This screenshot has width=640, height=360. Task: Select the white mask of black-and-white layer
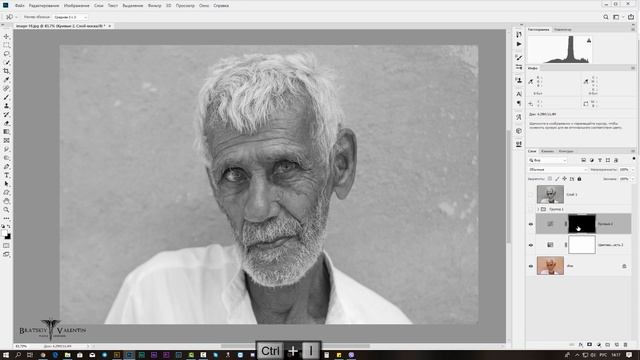582,245
